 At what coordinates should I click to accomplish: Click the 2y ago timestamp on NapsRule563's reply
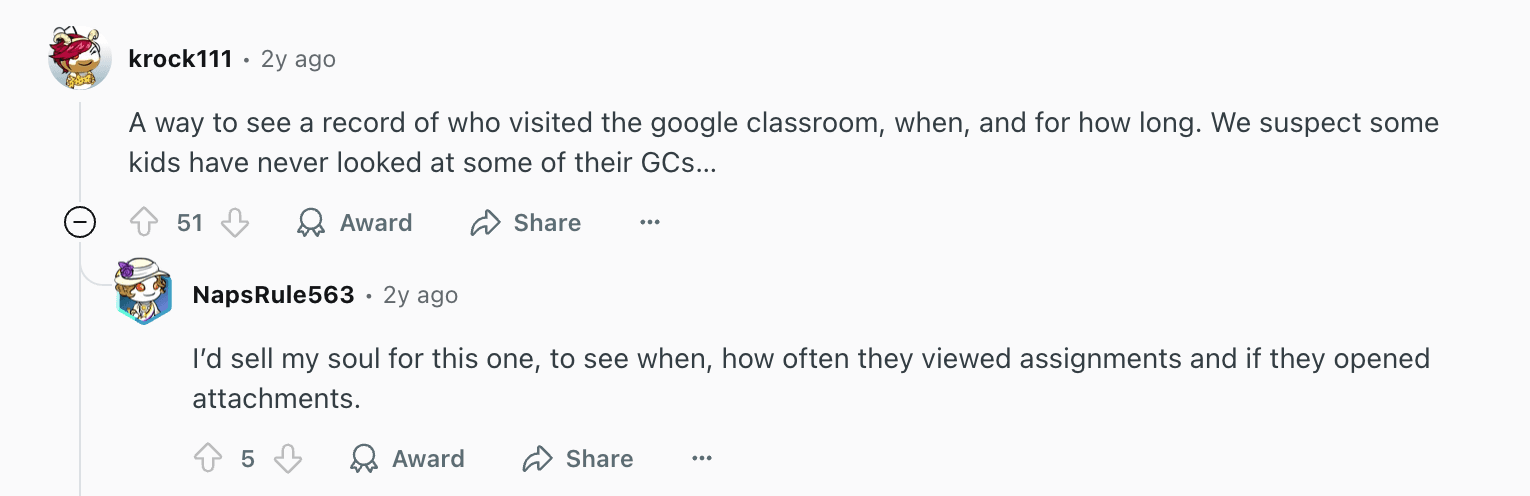(x=420, y=295)
